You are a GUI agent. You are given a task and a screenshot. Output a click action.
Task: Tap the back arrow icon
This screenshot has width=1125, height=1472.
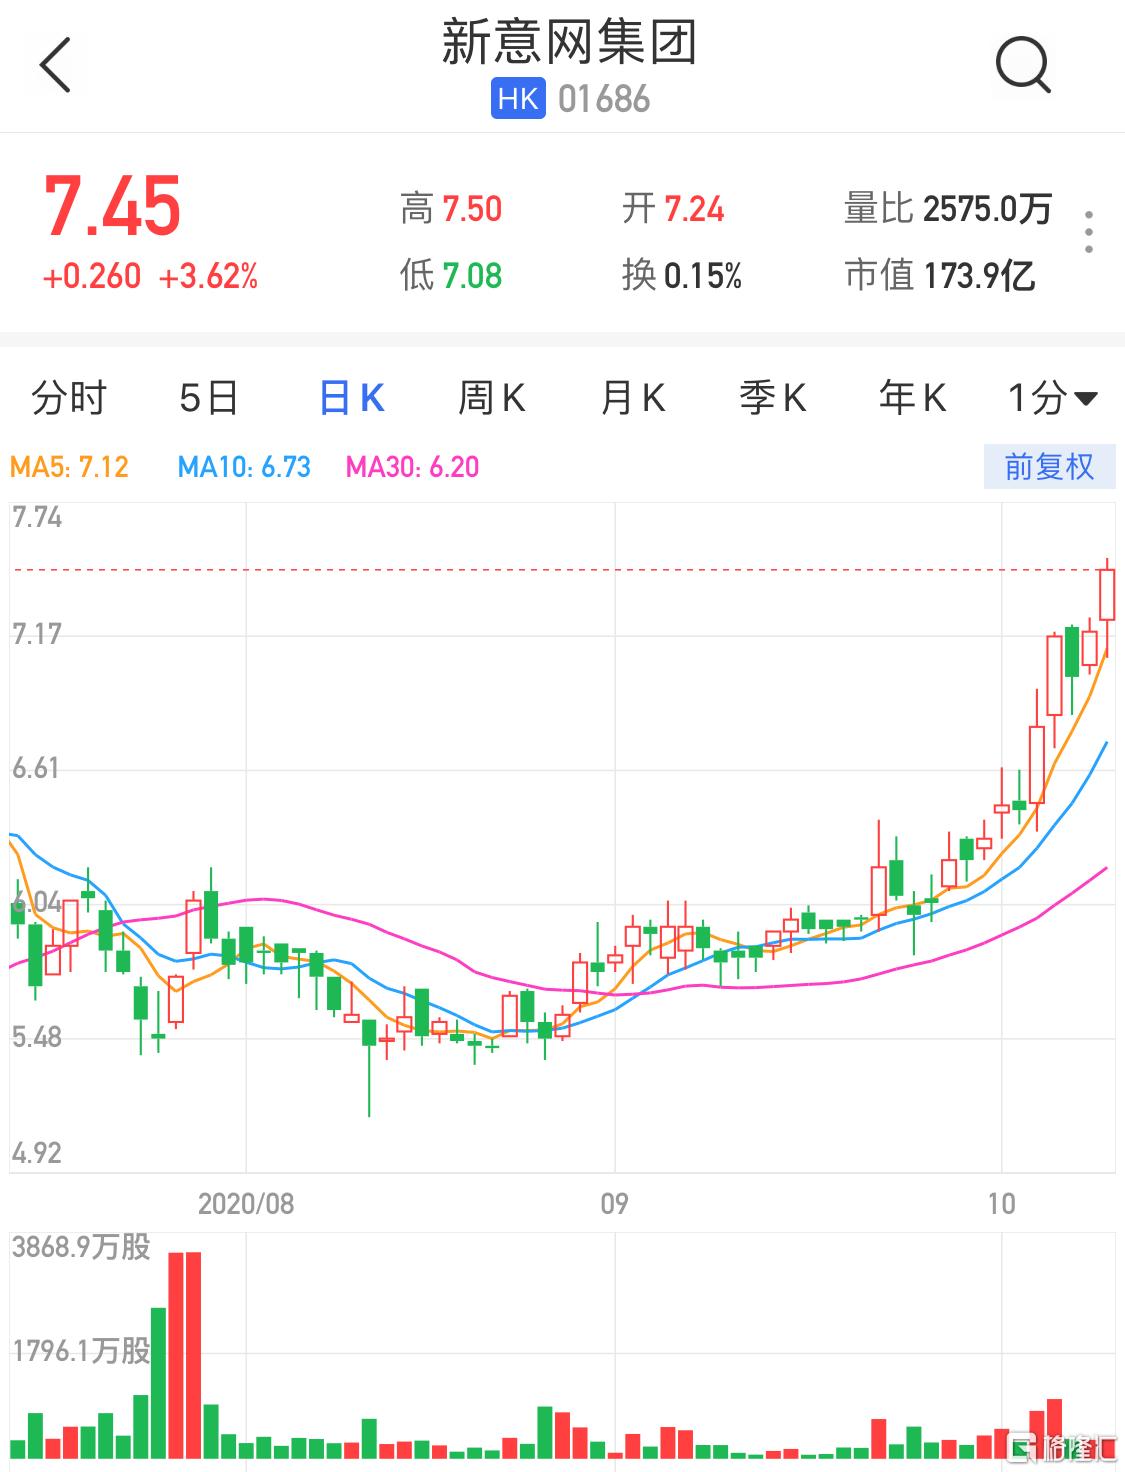click(x=56, y=66)
